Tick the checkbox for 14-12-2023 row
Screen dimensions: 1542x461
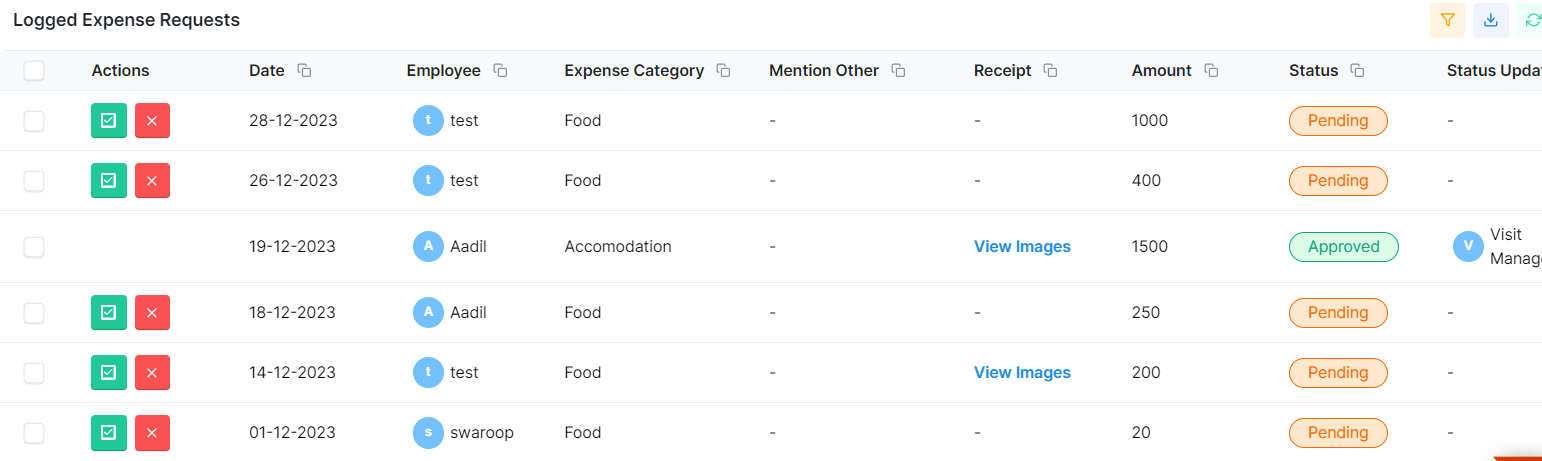tap(34, 372)
